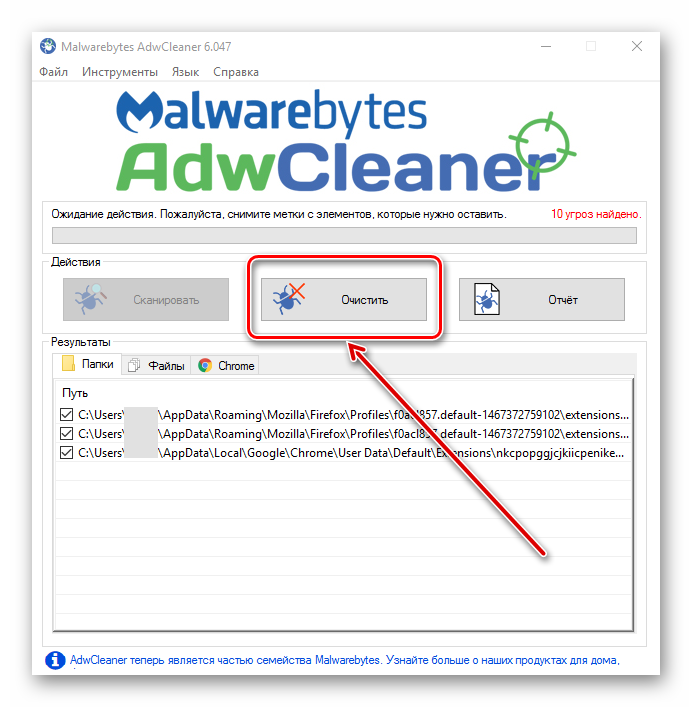
Task: Click the blue info icon at bottom
Action: tap(55, 661)
